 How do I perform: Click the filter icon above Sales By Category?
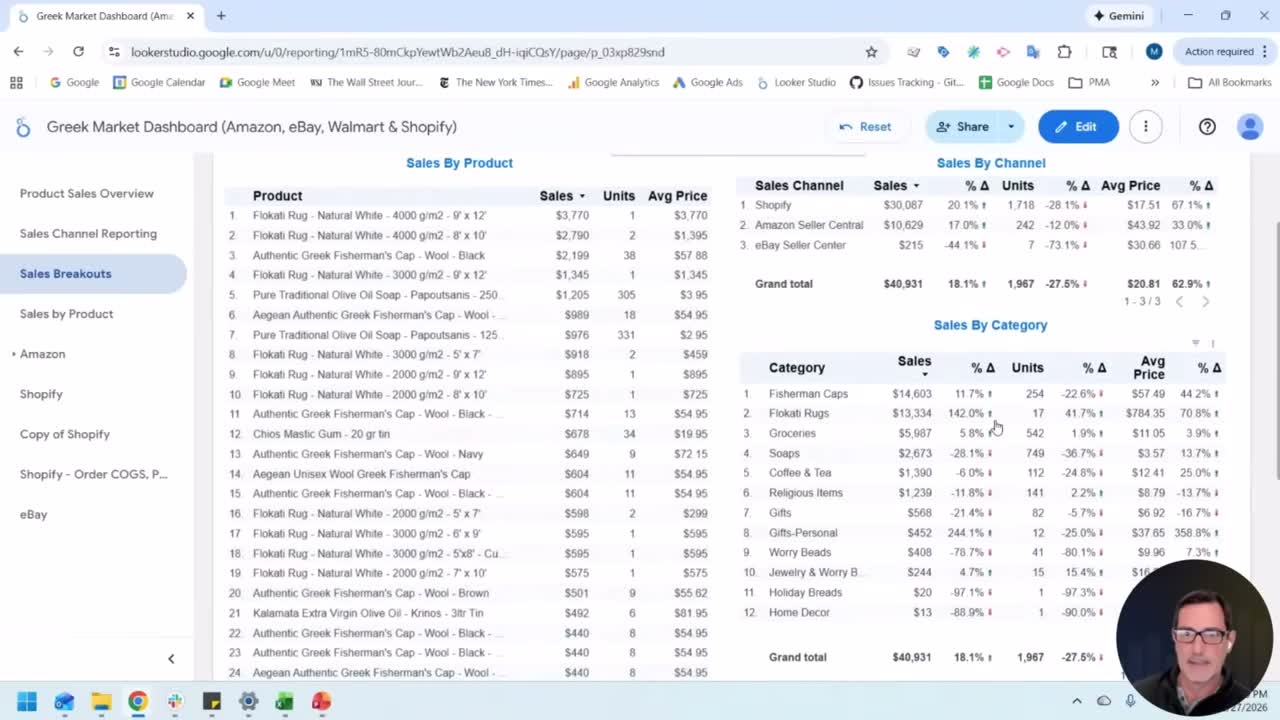pyautogui.click(x=1196, y=343)
